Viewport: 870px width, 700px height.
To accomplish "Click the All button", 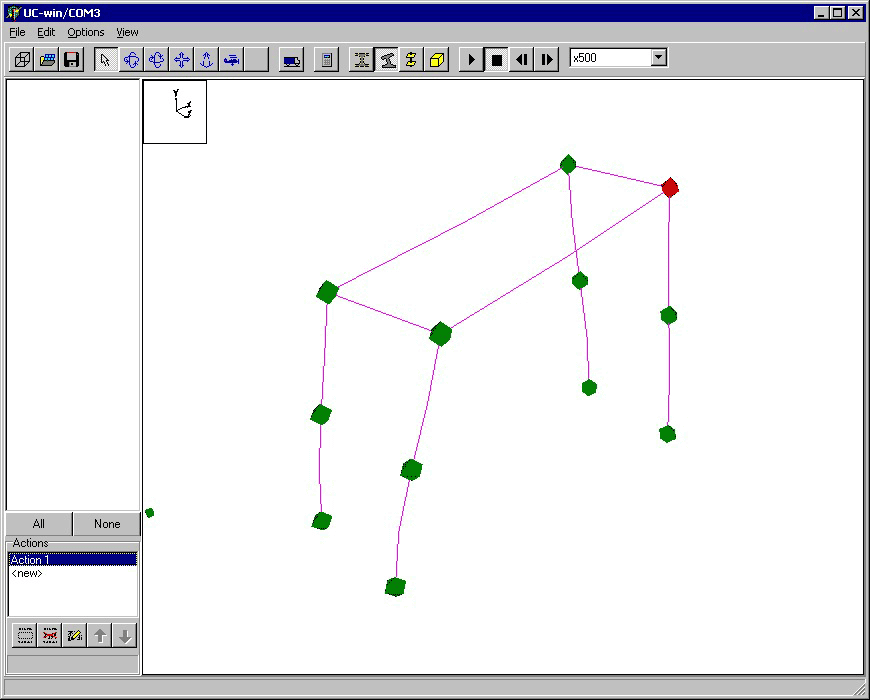I will (x=39, y=524).
